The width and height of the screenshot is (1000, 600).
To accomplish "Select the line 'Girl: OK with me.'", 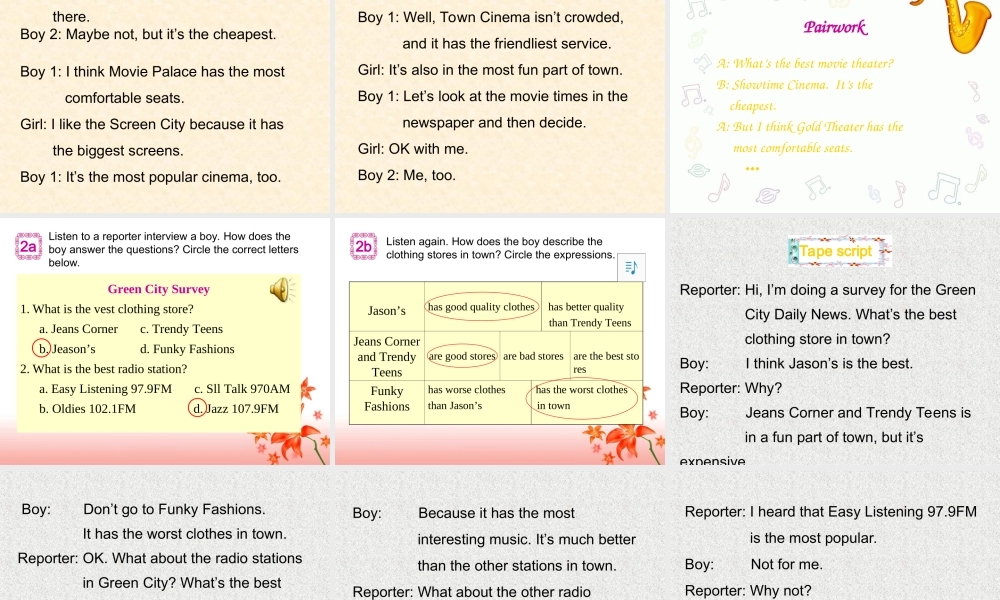I will click(413, 149).
